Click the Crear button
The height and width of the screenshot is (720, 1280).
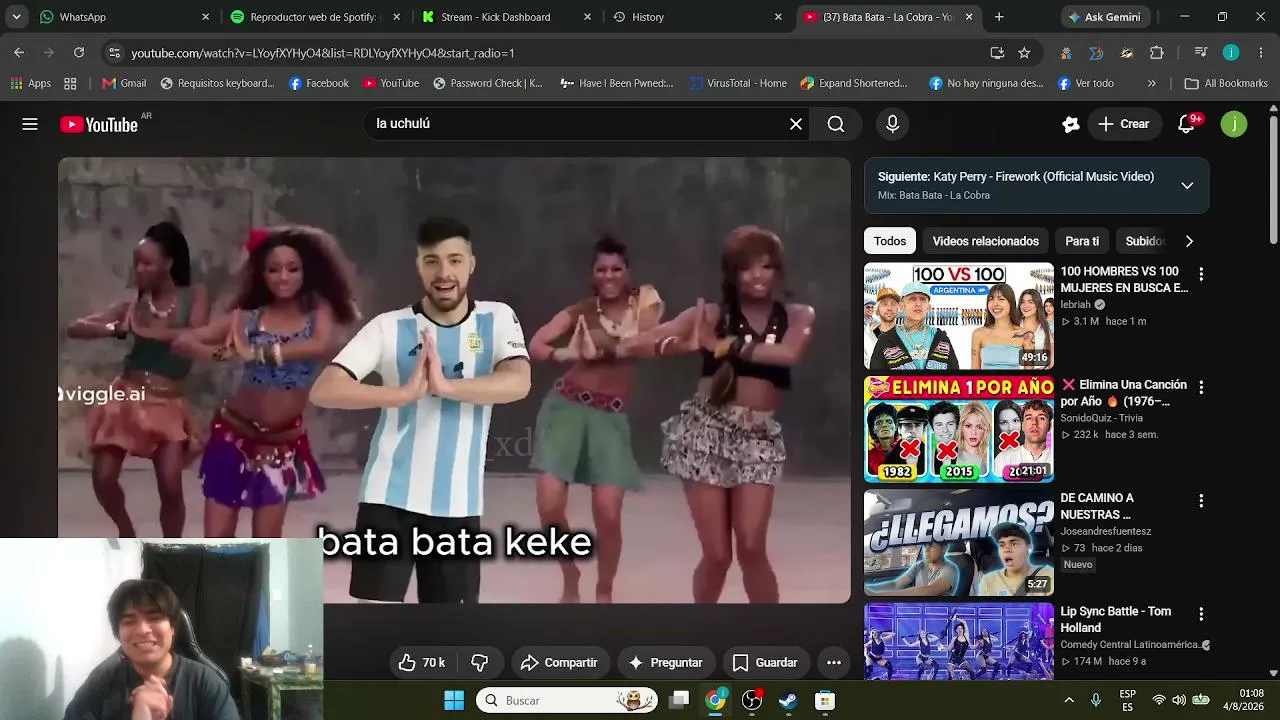click(x=1124, y=124)
